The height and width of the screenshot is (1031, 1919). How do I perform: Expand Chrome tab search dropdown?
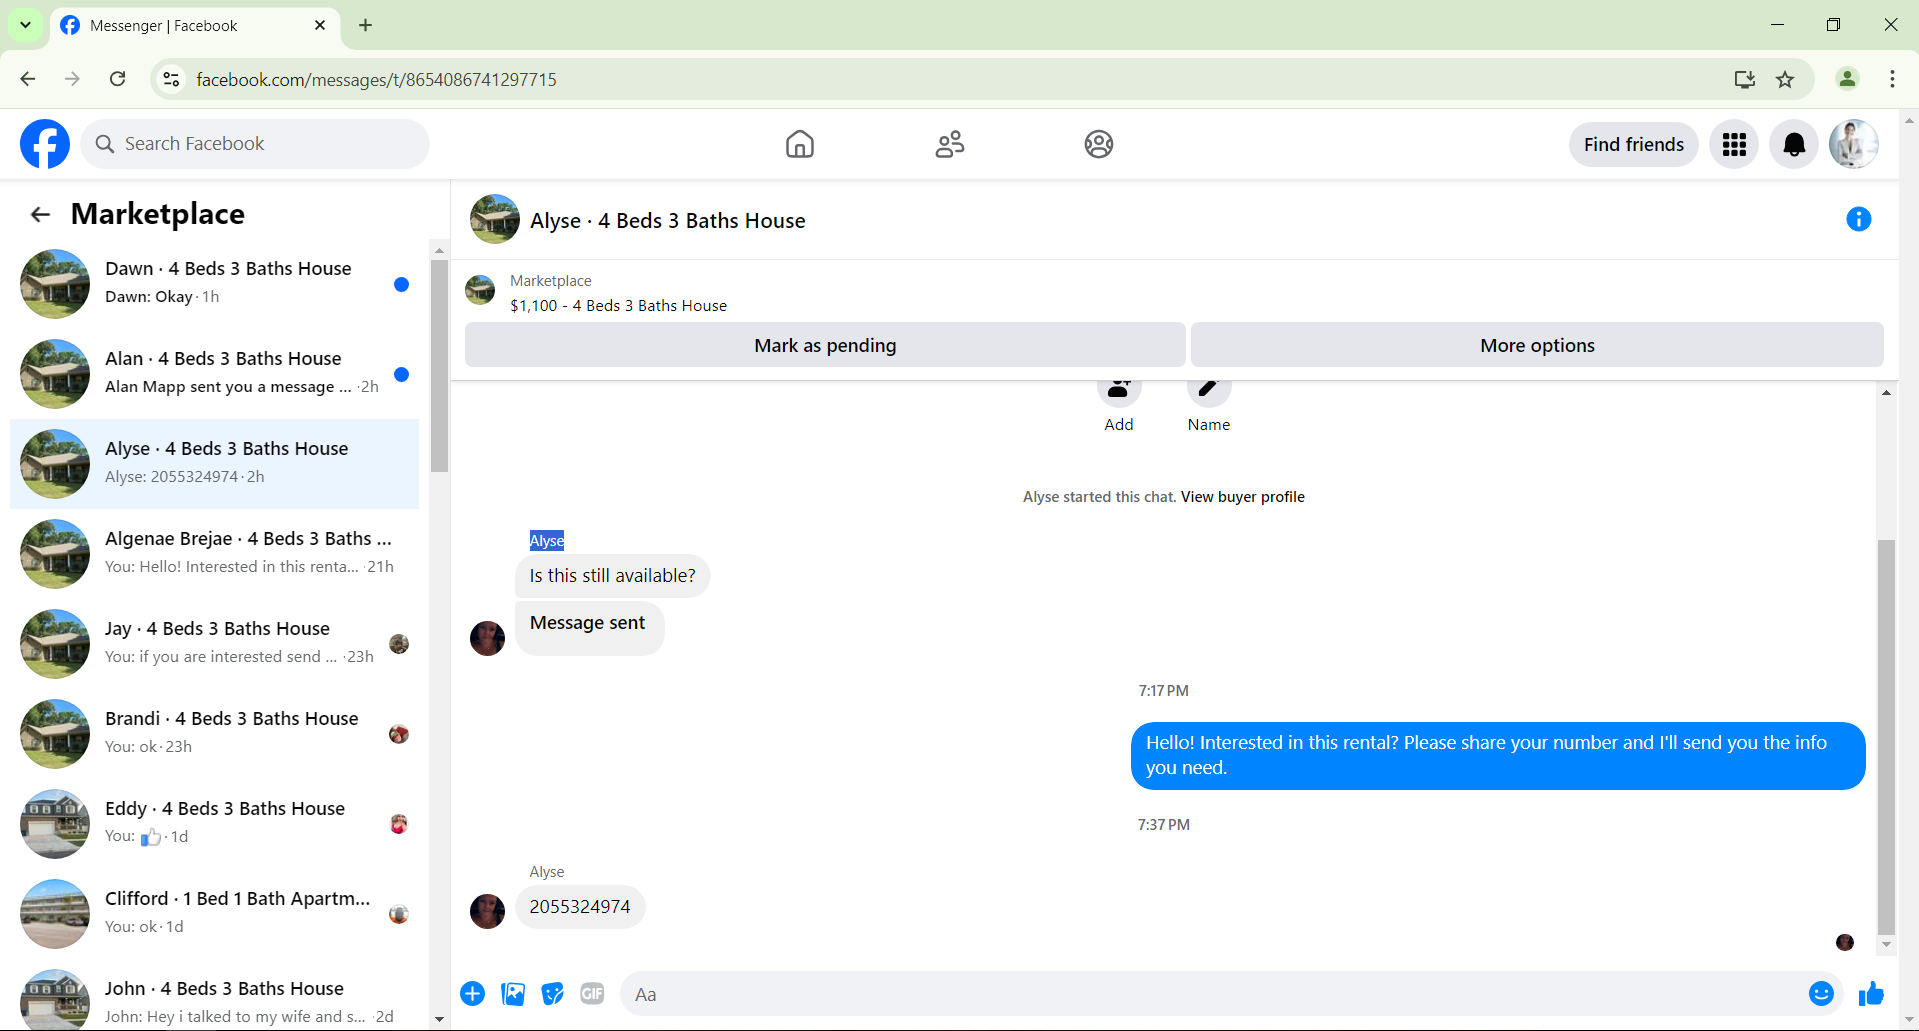tap(25, 25)
